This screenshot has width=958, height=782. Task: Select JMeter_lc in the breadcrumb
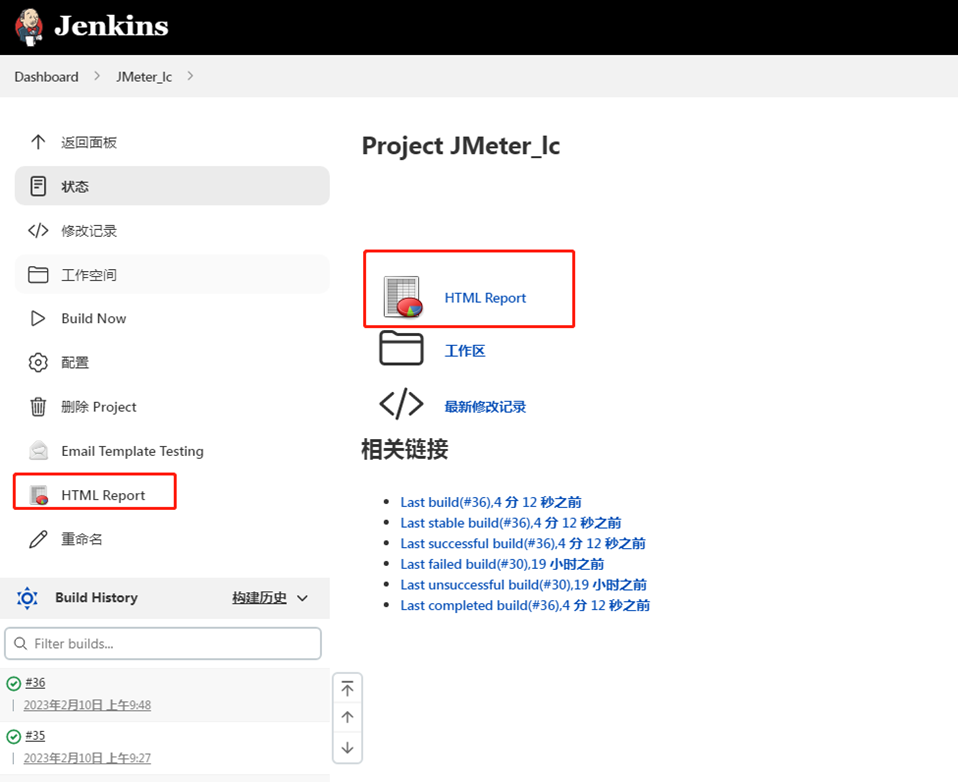point(143,76)
